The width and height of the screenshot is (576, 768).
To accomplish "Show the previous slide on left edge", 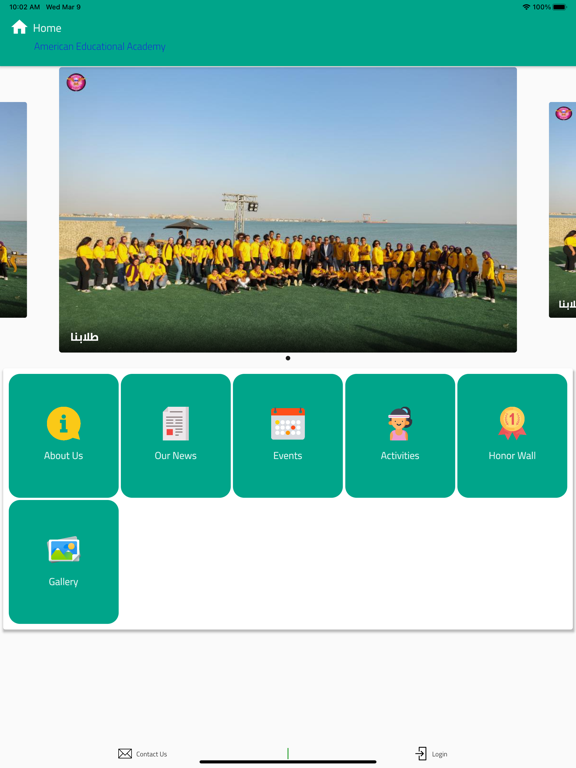I will coord(13,210).
